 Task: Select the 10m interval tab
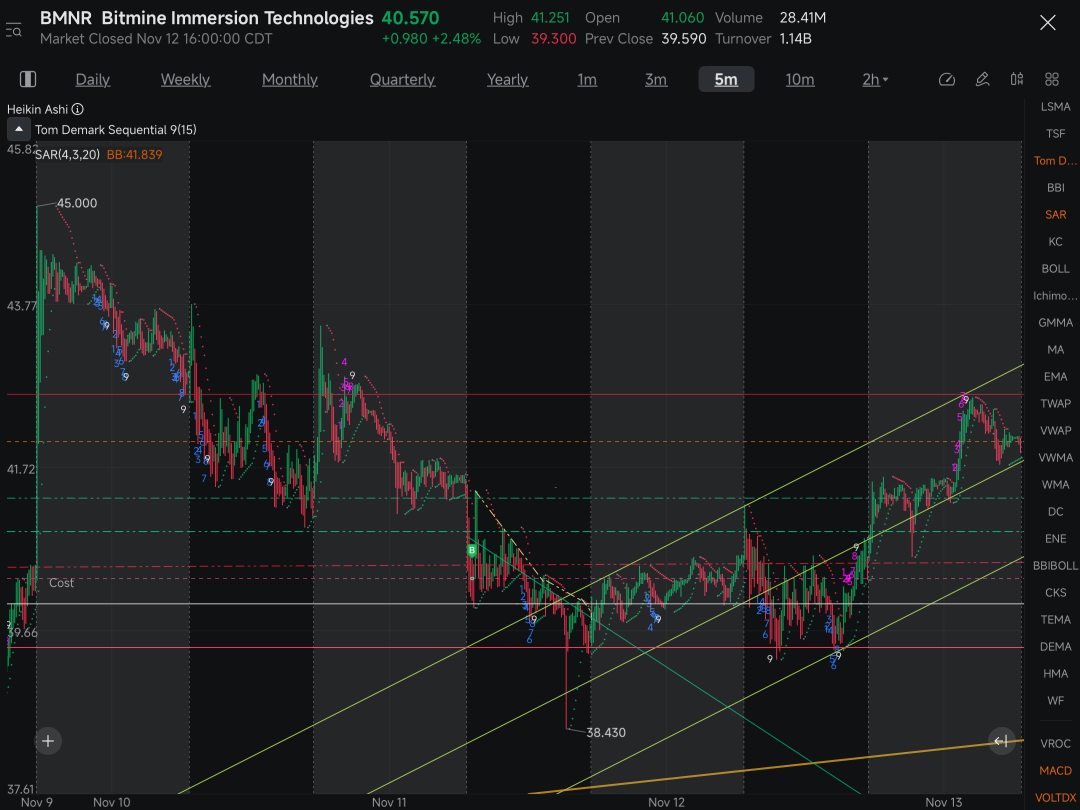coord(799,79)
